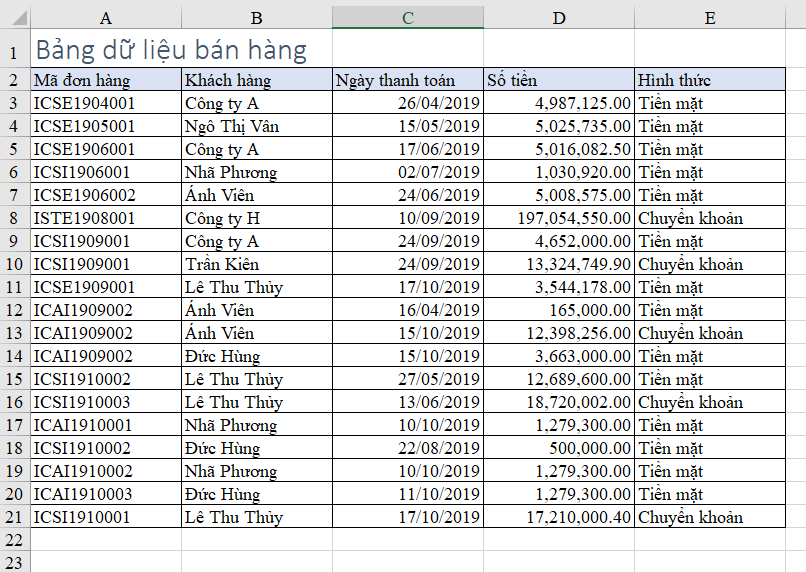Image resolution: width=806 pixels, height=572 pixels.
Task: Click the Select All corner triangle
Action: click(x=19, y=18)
